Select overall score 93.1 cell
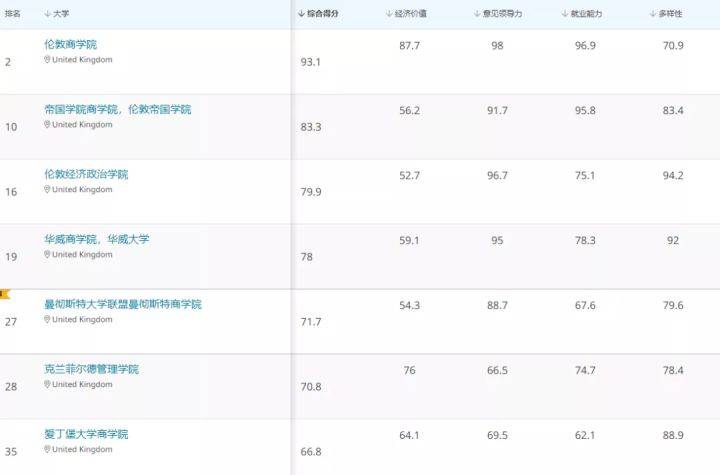This screenshot has width=720, height=475. coord(310,62)
